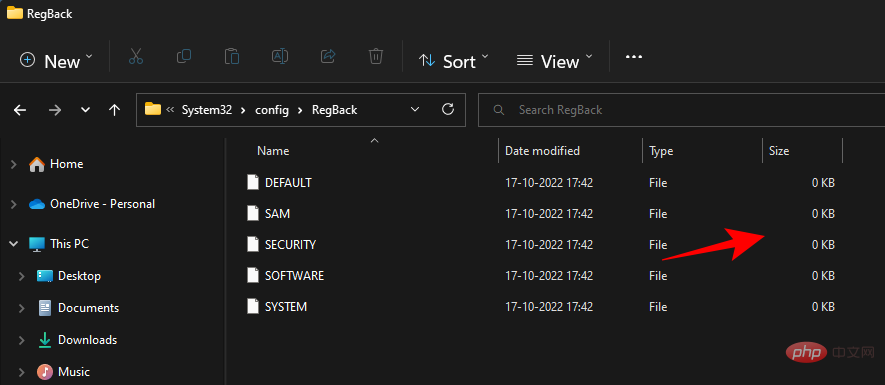Viewport: 885px width, 385px height.
Task: Click config in the breadcrumb path
Action: pyautogui.click(x=272, y=110)
